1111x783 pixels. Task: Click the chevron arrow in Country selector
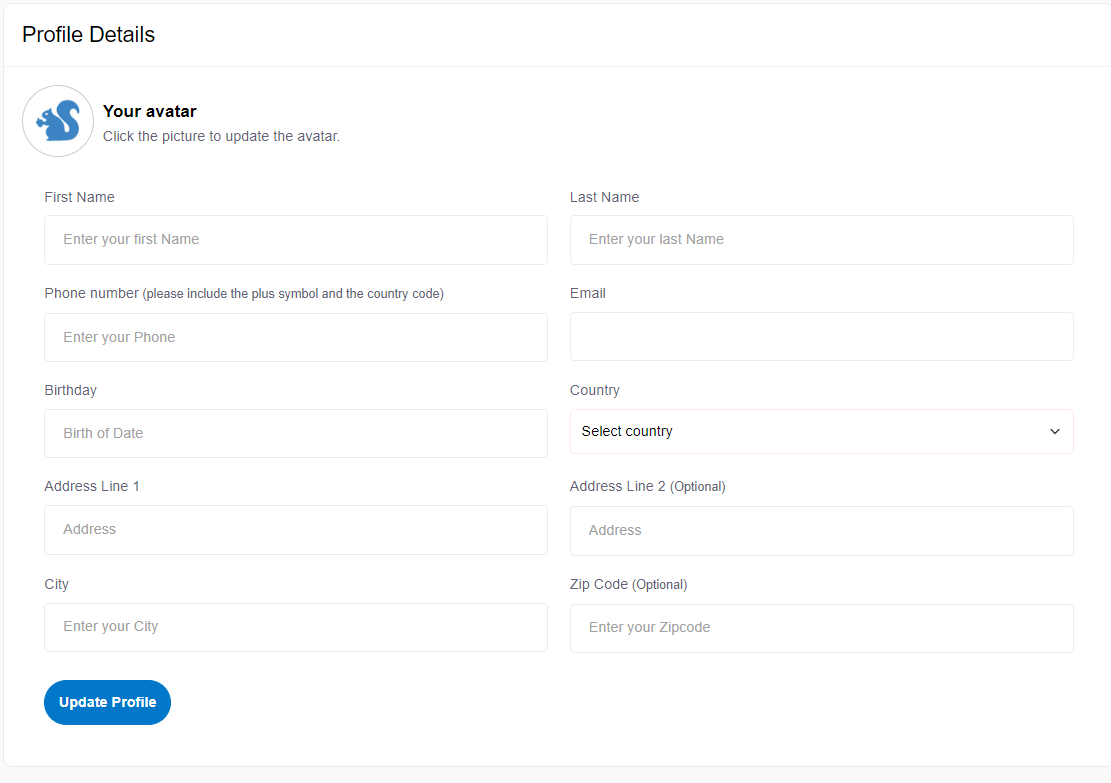[1054, 432]
